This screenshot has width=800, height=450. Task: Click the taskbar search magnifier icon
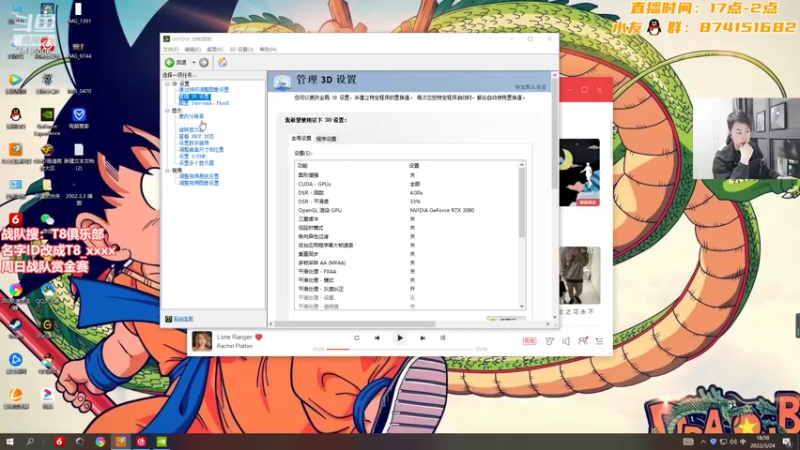tap(30, 441)
